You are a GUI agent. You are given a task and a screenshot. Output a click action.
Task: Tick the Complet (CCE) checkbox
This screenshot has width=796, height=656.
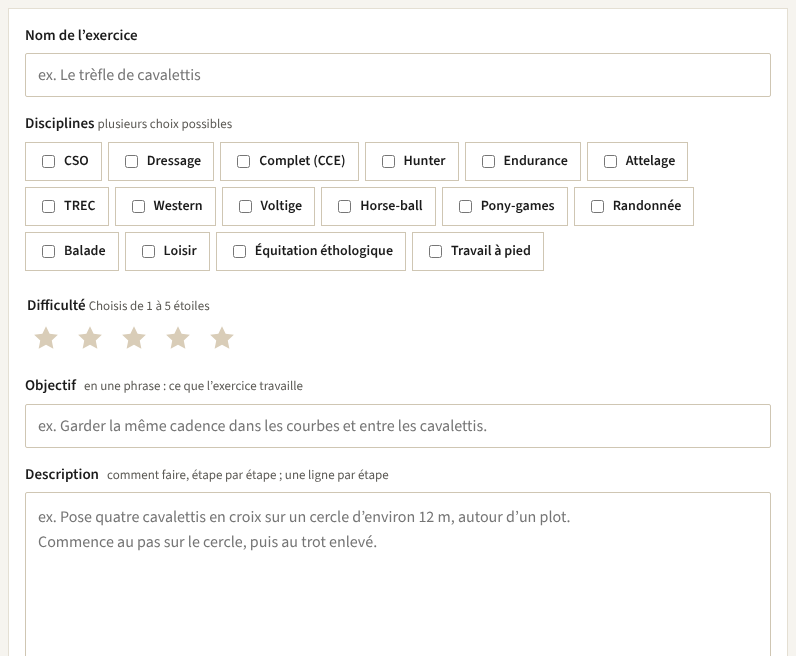pyautogui.click(x=244, y=161)
